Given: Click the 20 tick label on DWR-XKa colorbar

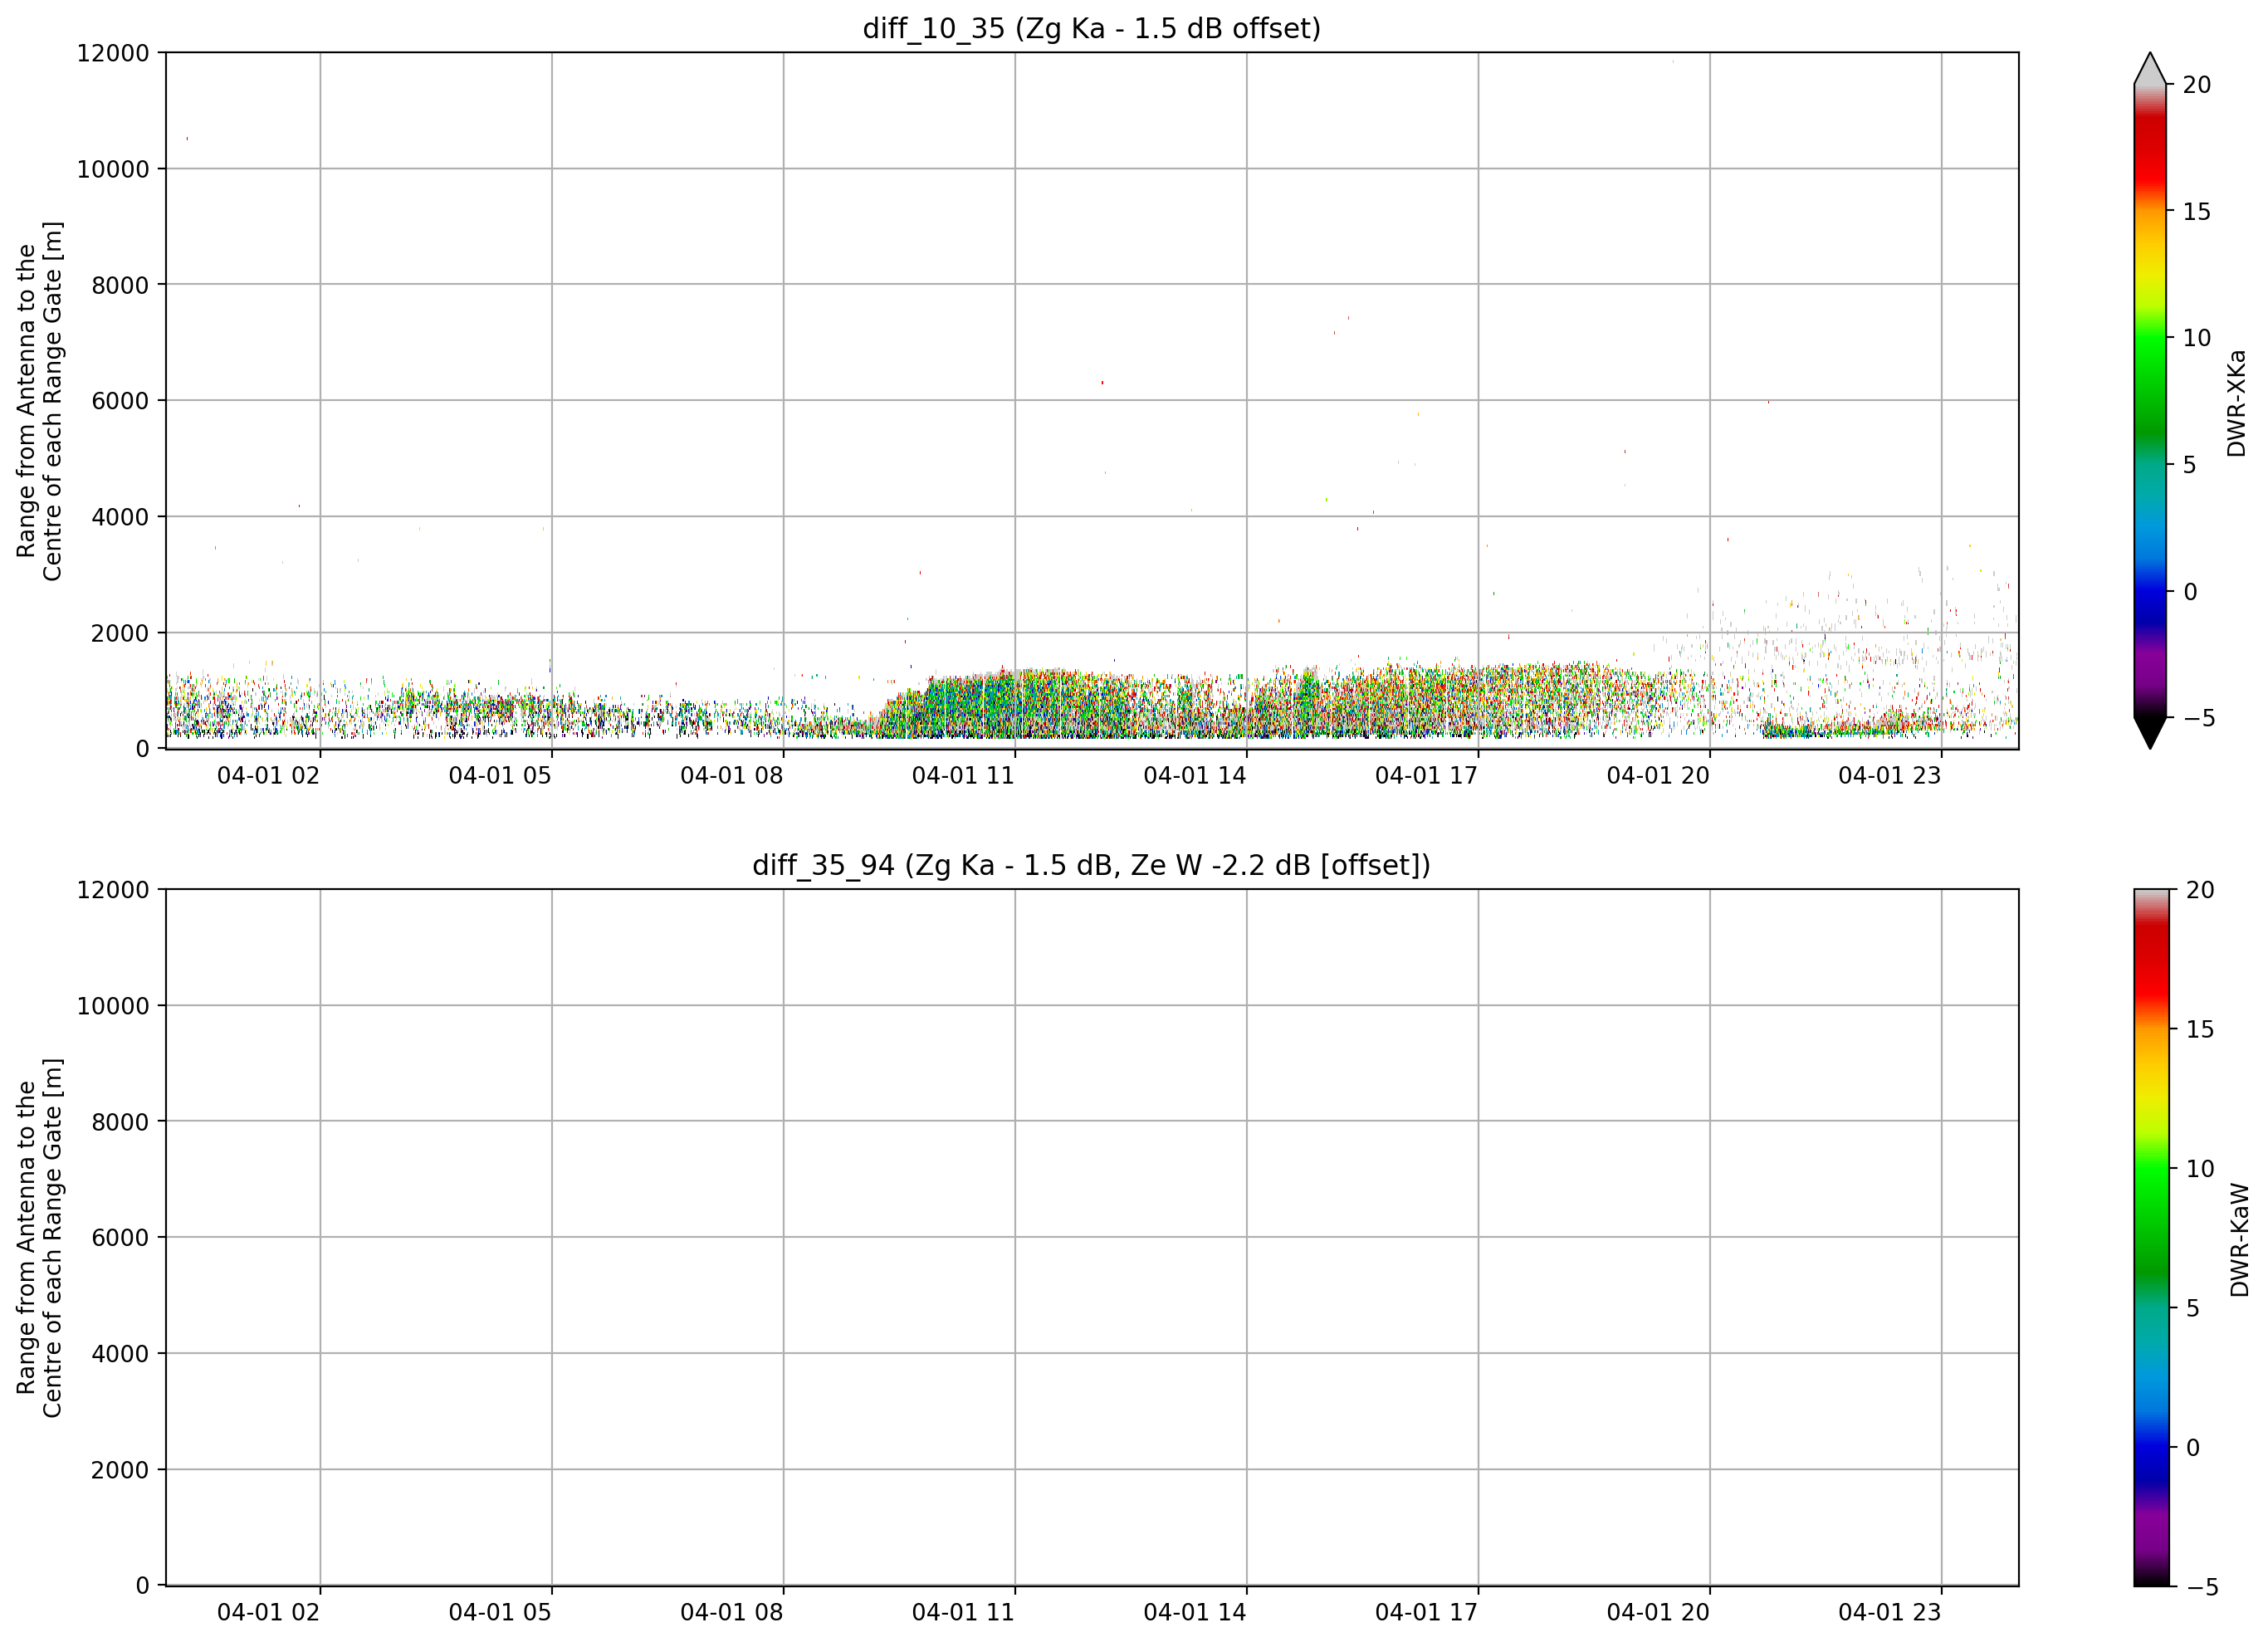Looking at the screenshot, I should 2195,86.
